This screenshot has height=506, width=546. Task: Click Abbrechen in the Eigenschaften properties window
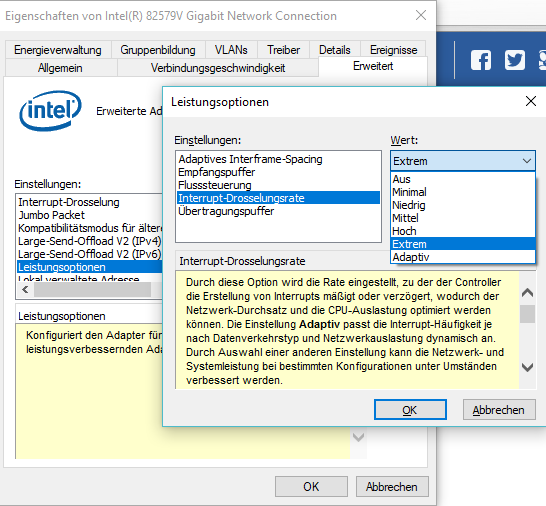pyautogui.click(x=392, y=486)
